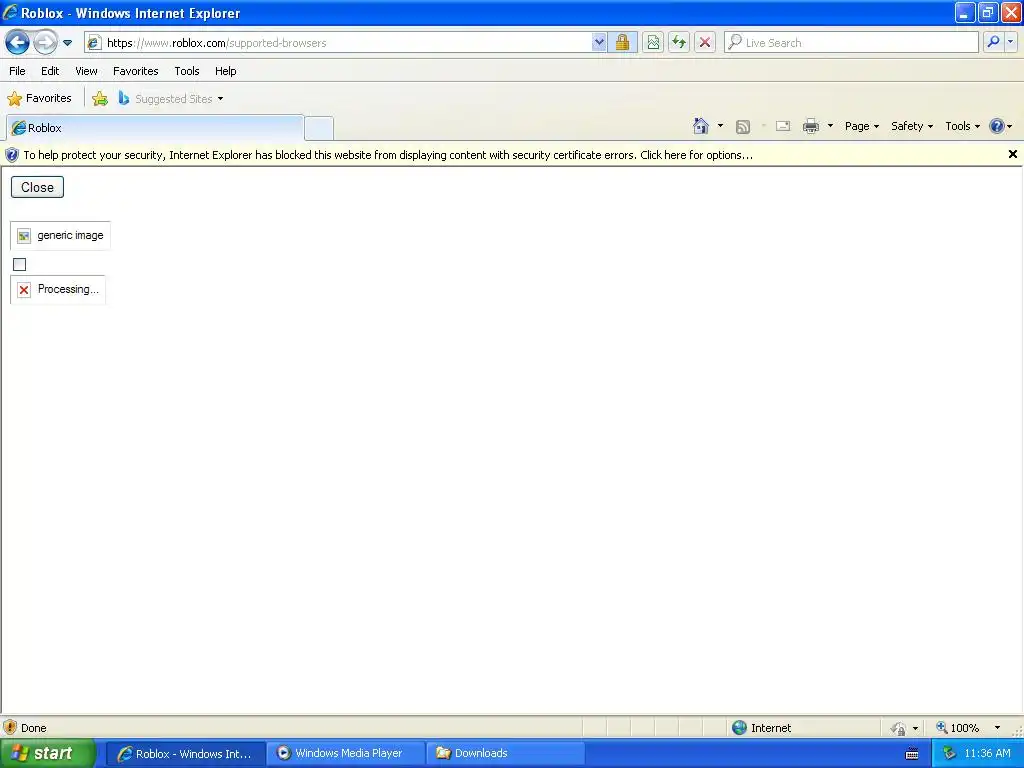Click the security information bar message
Image resolution: width=1024 pixels, height=768 pixels.
[x=388, y=155]
